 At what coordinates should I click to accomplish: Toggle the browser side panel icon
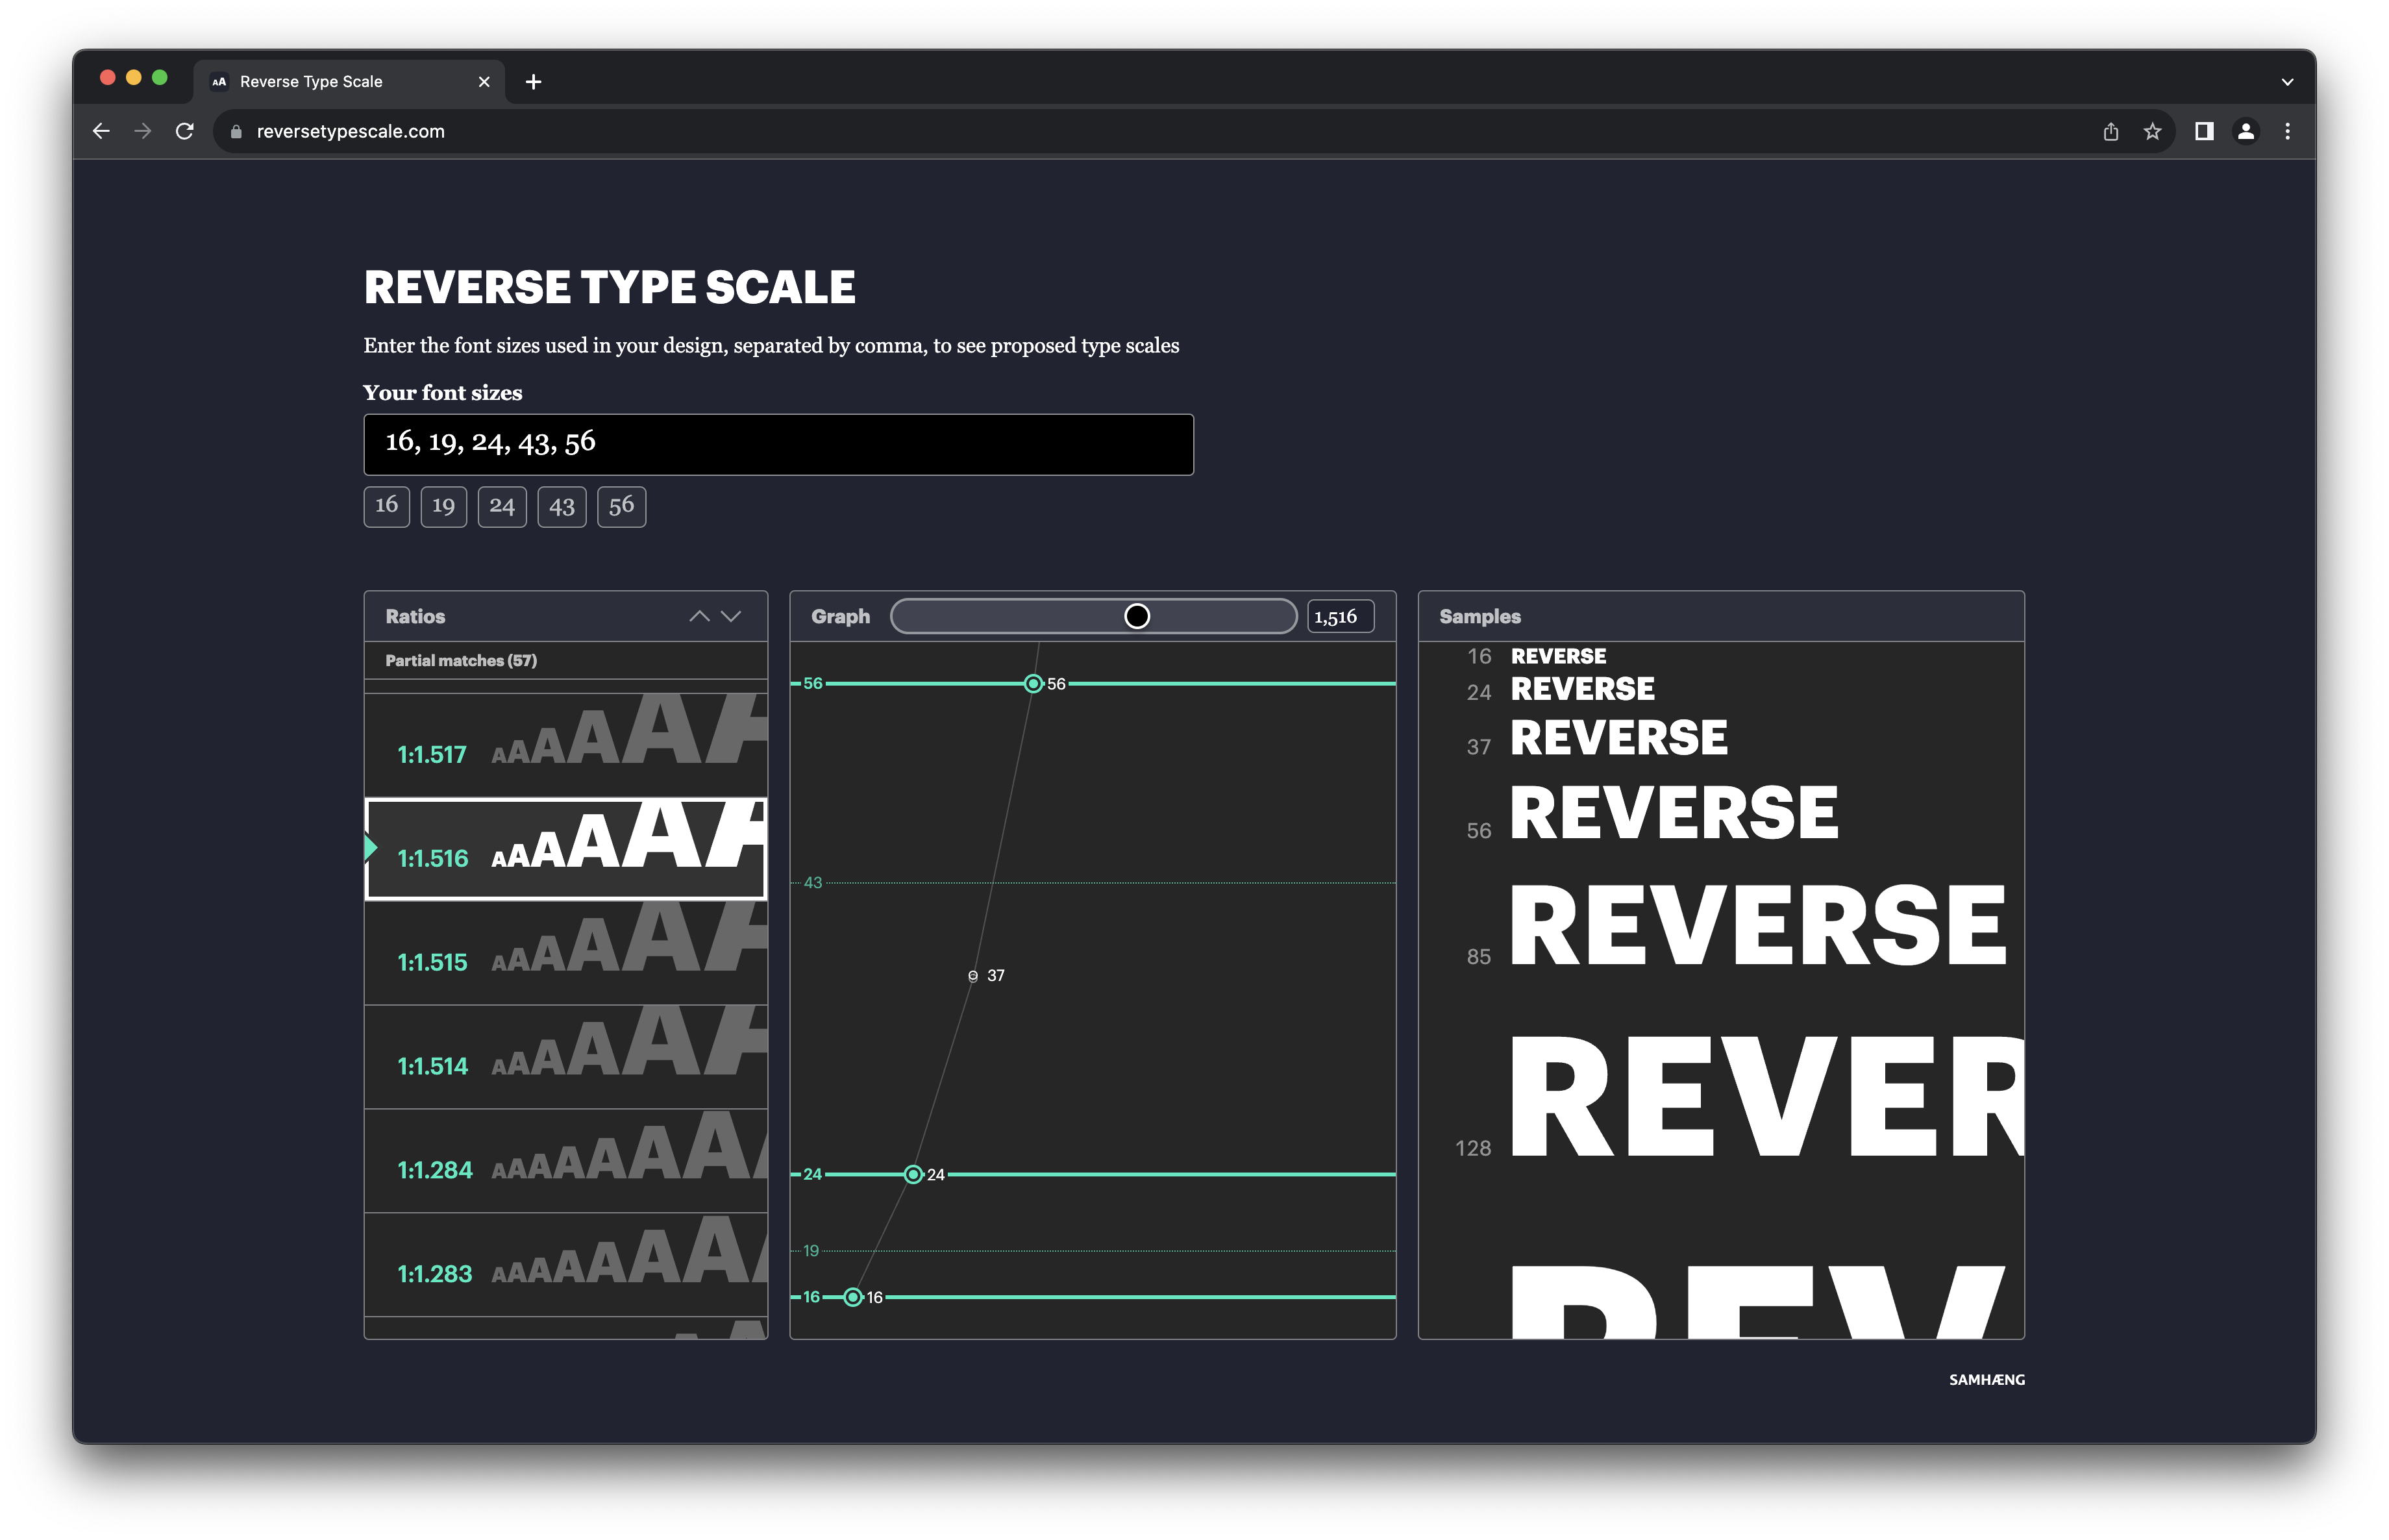pos(2203,131)
